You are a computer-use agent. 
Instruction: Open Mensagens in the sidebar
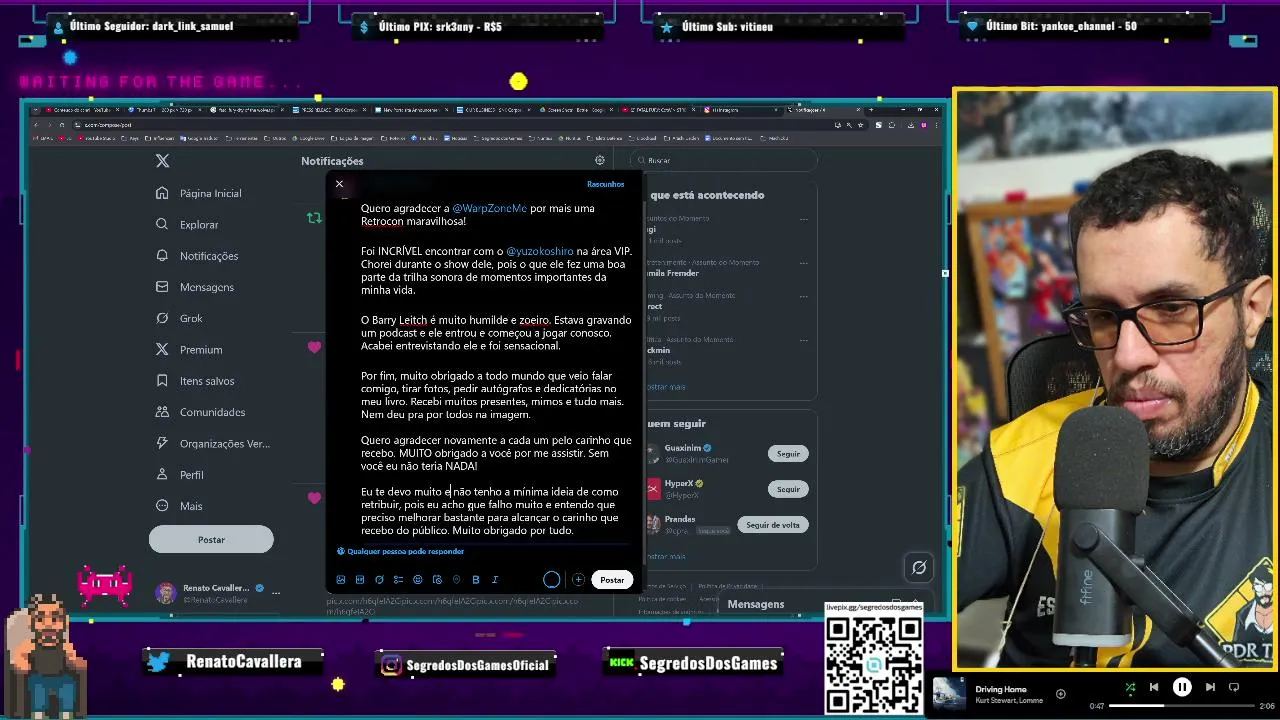[x=195, y=287]
